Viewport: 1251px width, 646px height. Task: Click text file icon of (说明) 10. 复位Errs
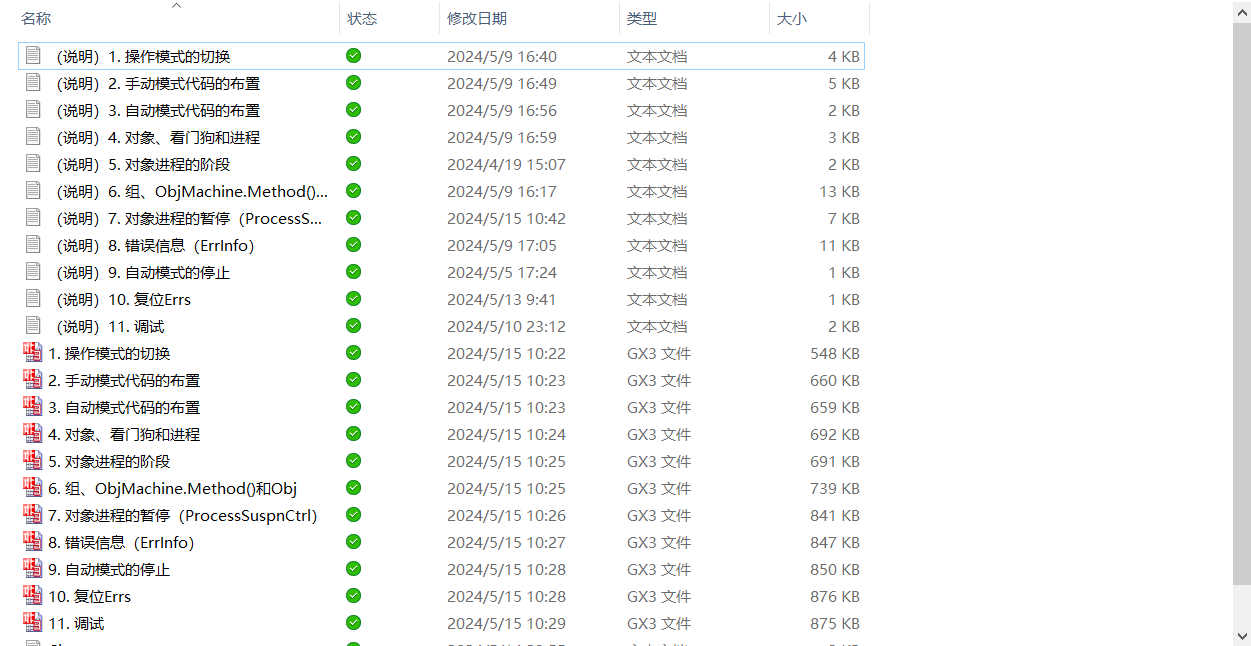click(x=33, y=298)
